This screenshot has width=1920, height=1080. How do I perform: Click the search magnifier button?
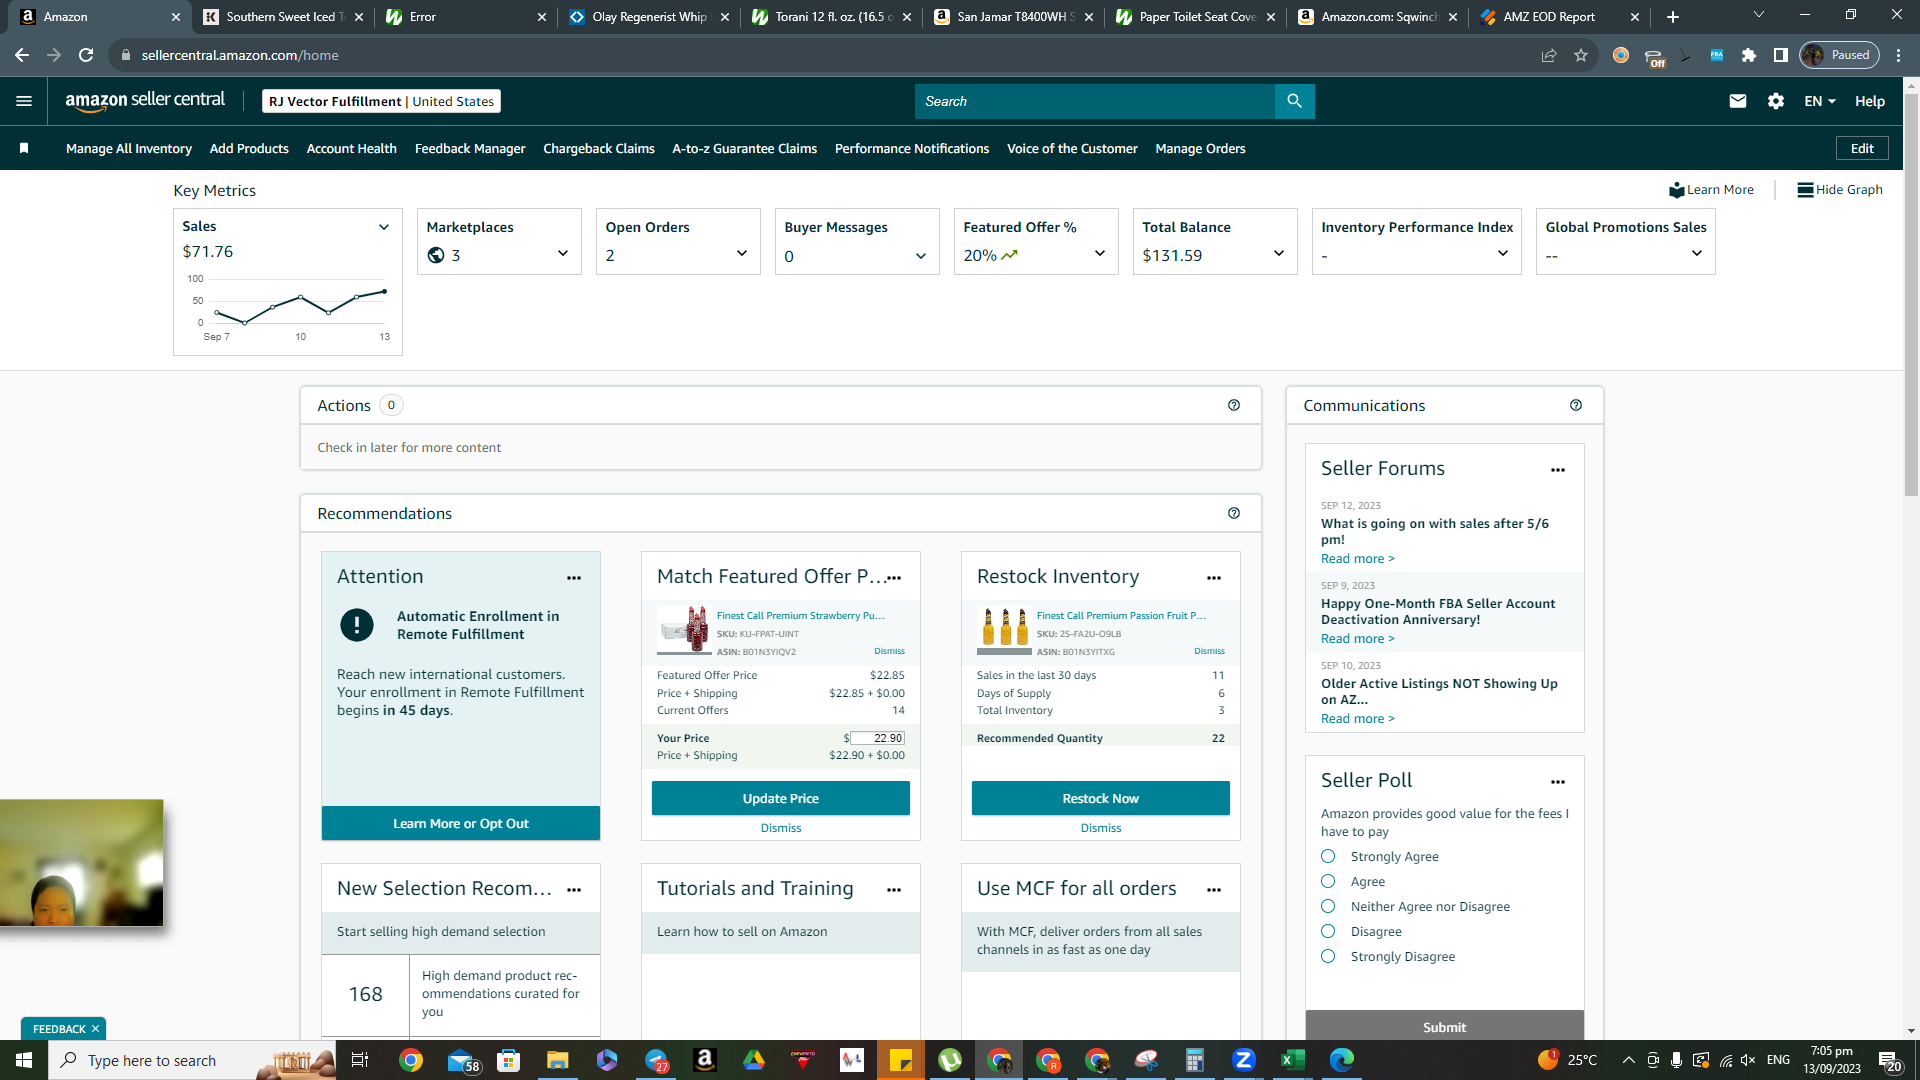[1294, 101]
